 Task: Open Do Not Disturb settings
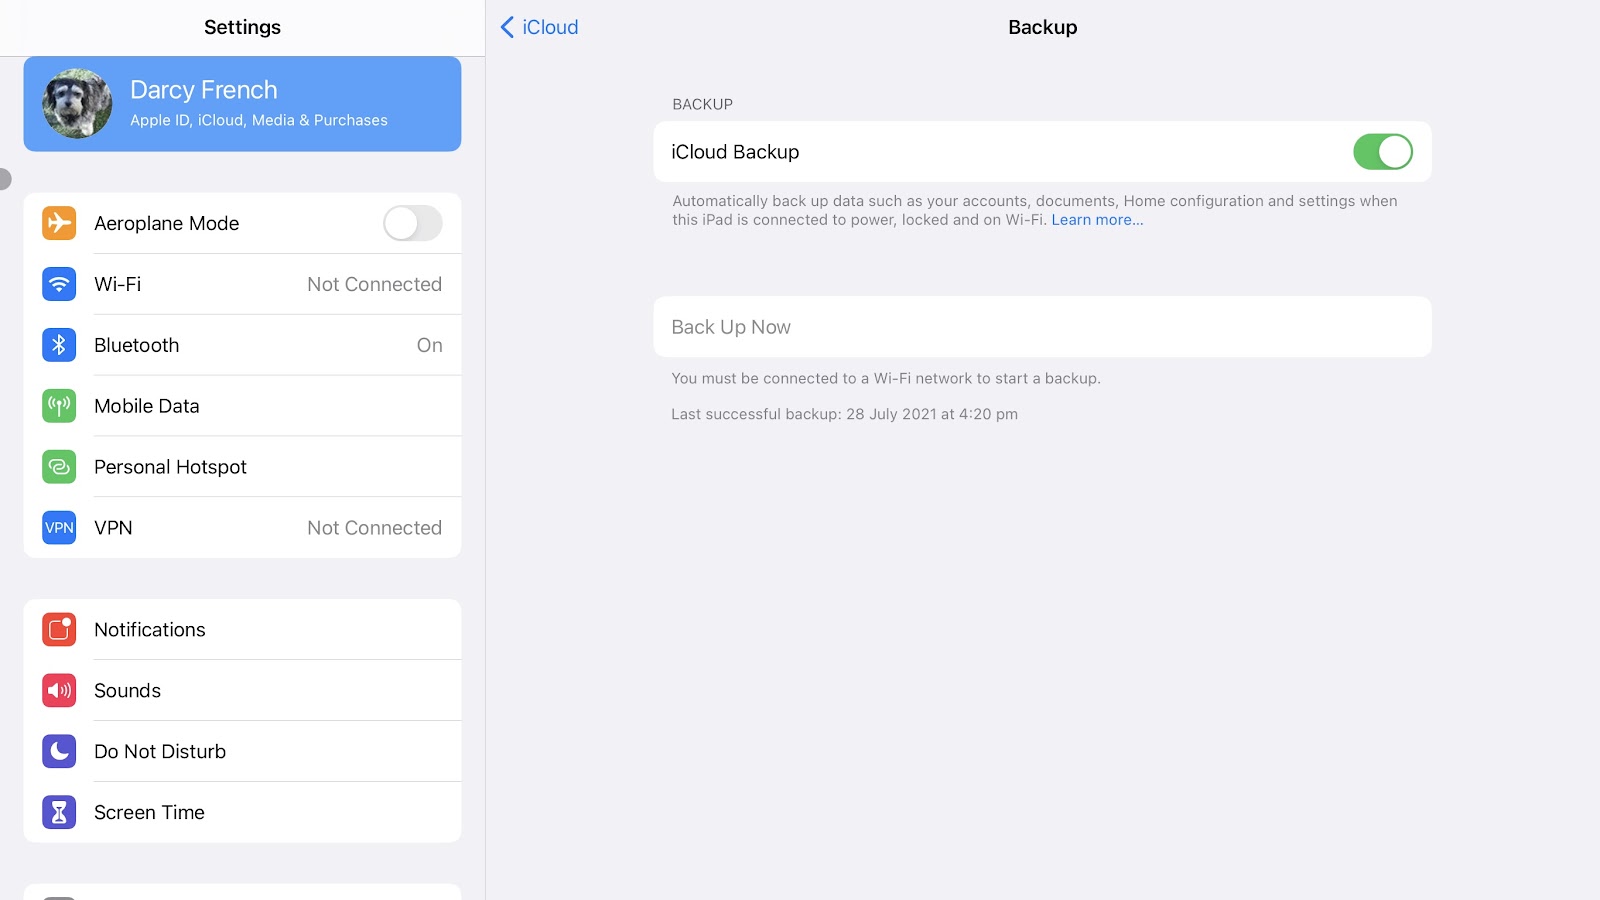click(x=242, y=752)
